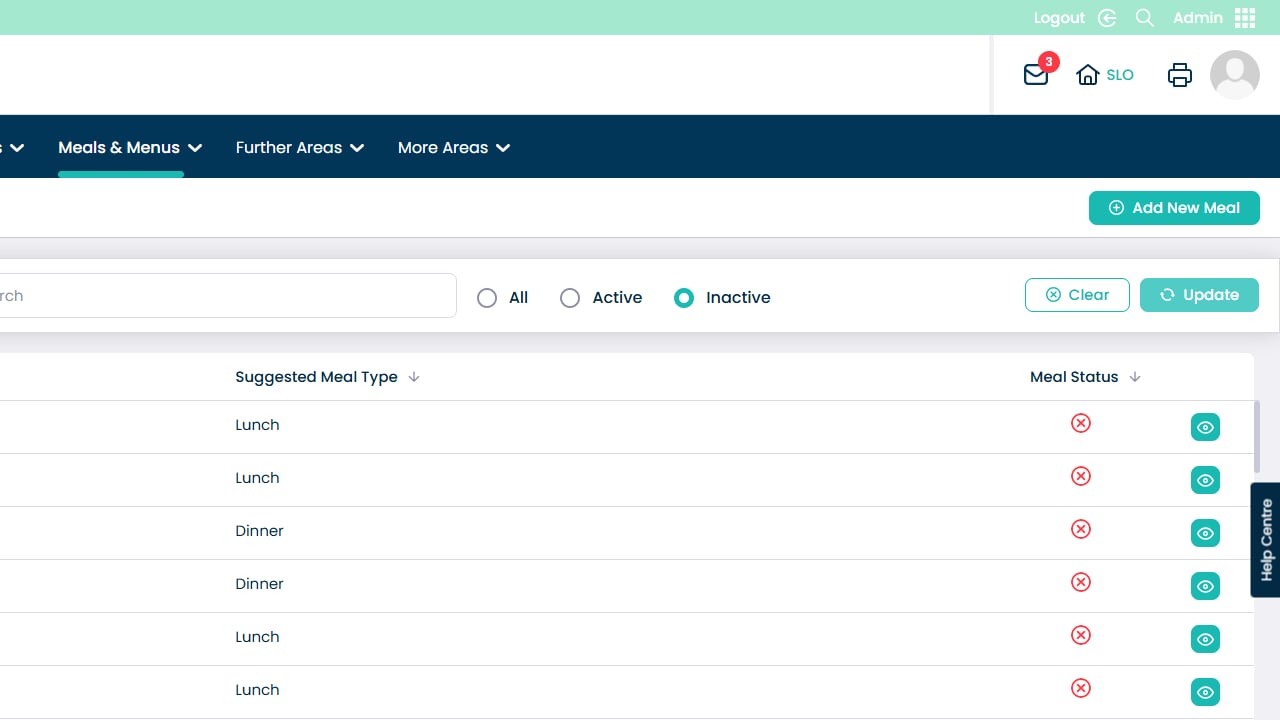Click the search magnifier in top bar
The width and height of the screenshot is (1280, 720).
coord(1145,18)
